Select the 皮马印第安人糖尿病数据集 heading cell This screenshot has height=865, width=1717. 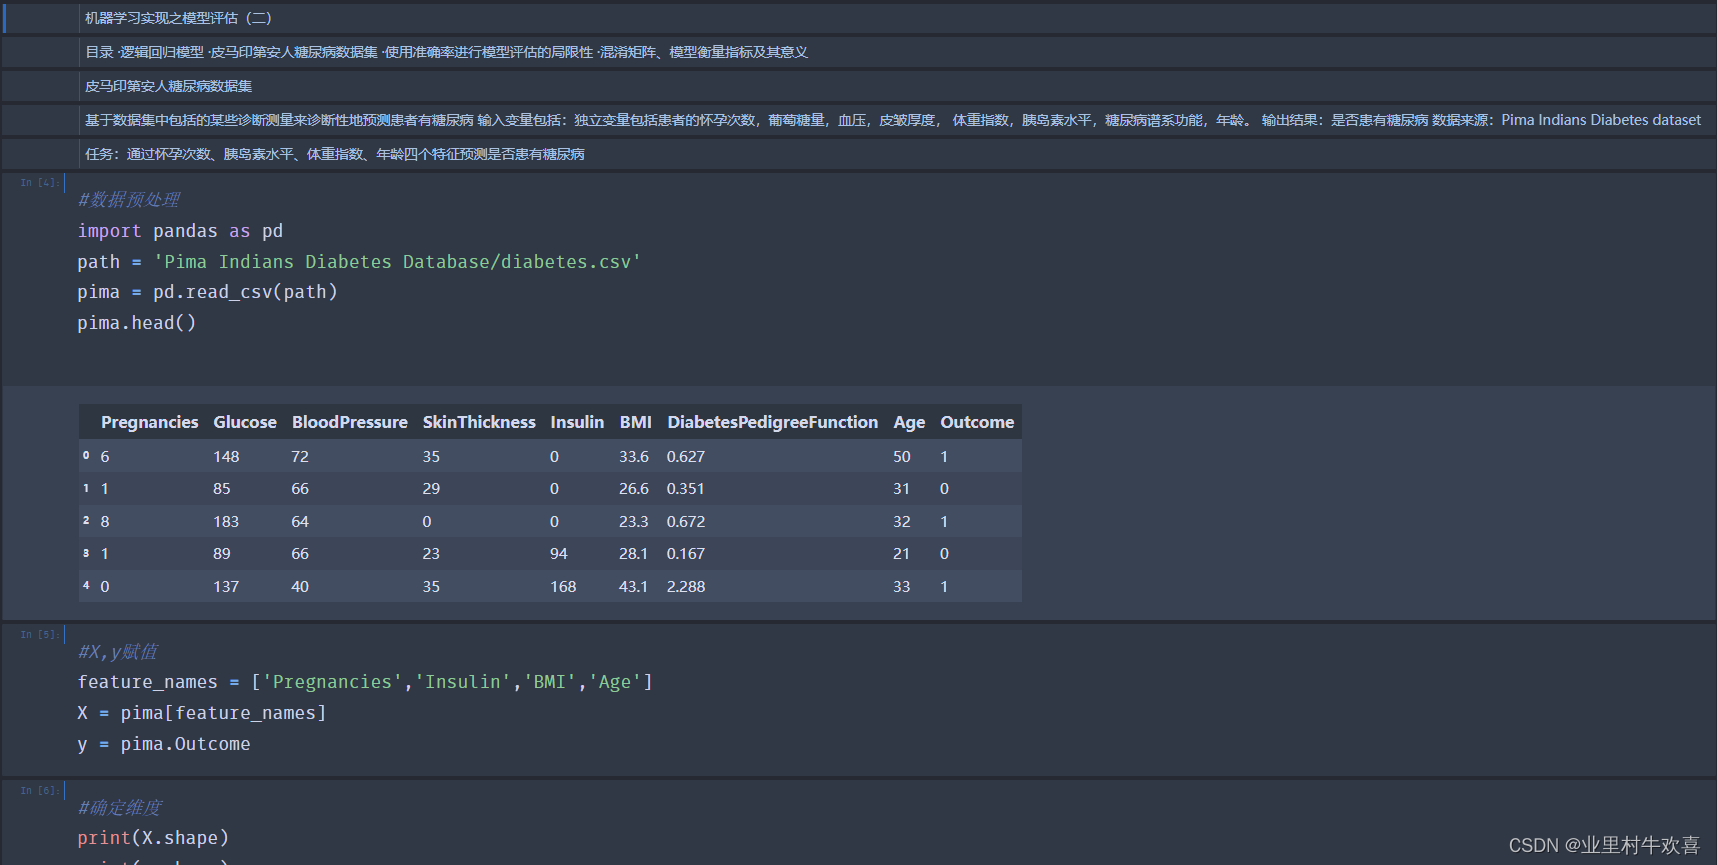[168, 86]
